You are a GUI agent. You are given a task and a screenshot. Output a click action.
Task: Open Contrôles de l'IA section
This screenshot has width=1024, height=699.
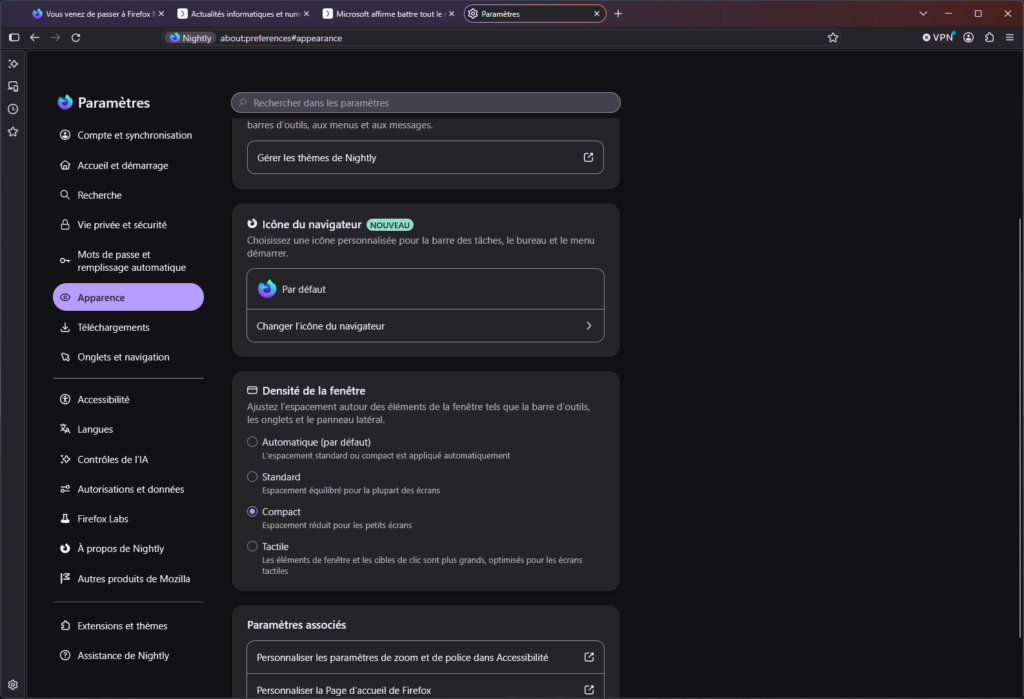[x=128, y=459]
